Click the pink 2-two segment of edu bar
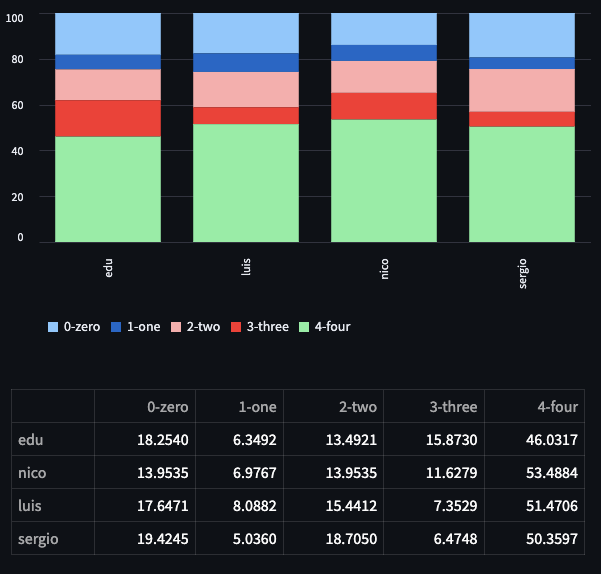This screenshot has height=574, width=601. (x=108, y=85)
